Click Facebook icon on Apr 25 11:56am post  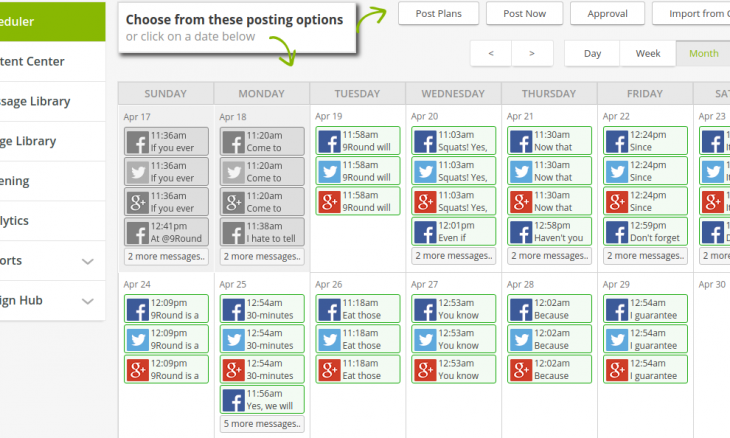[233, 401]
